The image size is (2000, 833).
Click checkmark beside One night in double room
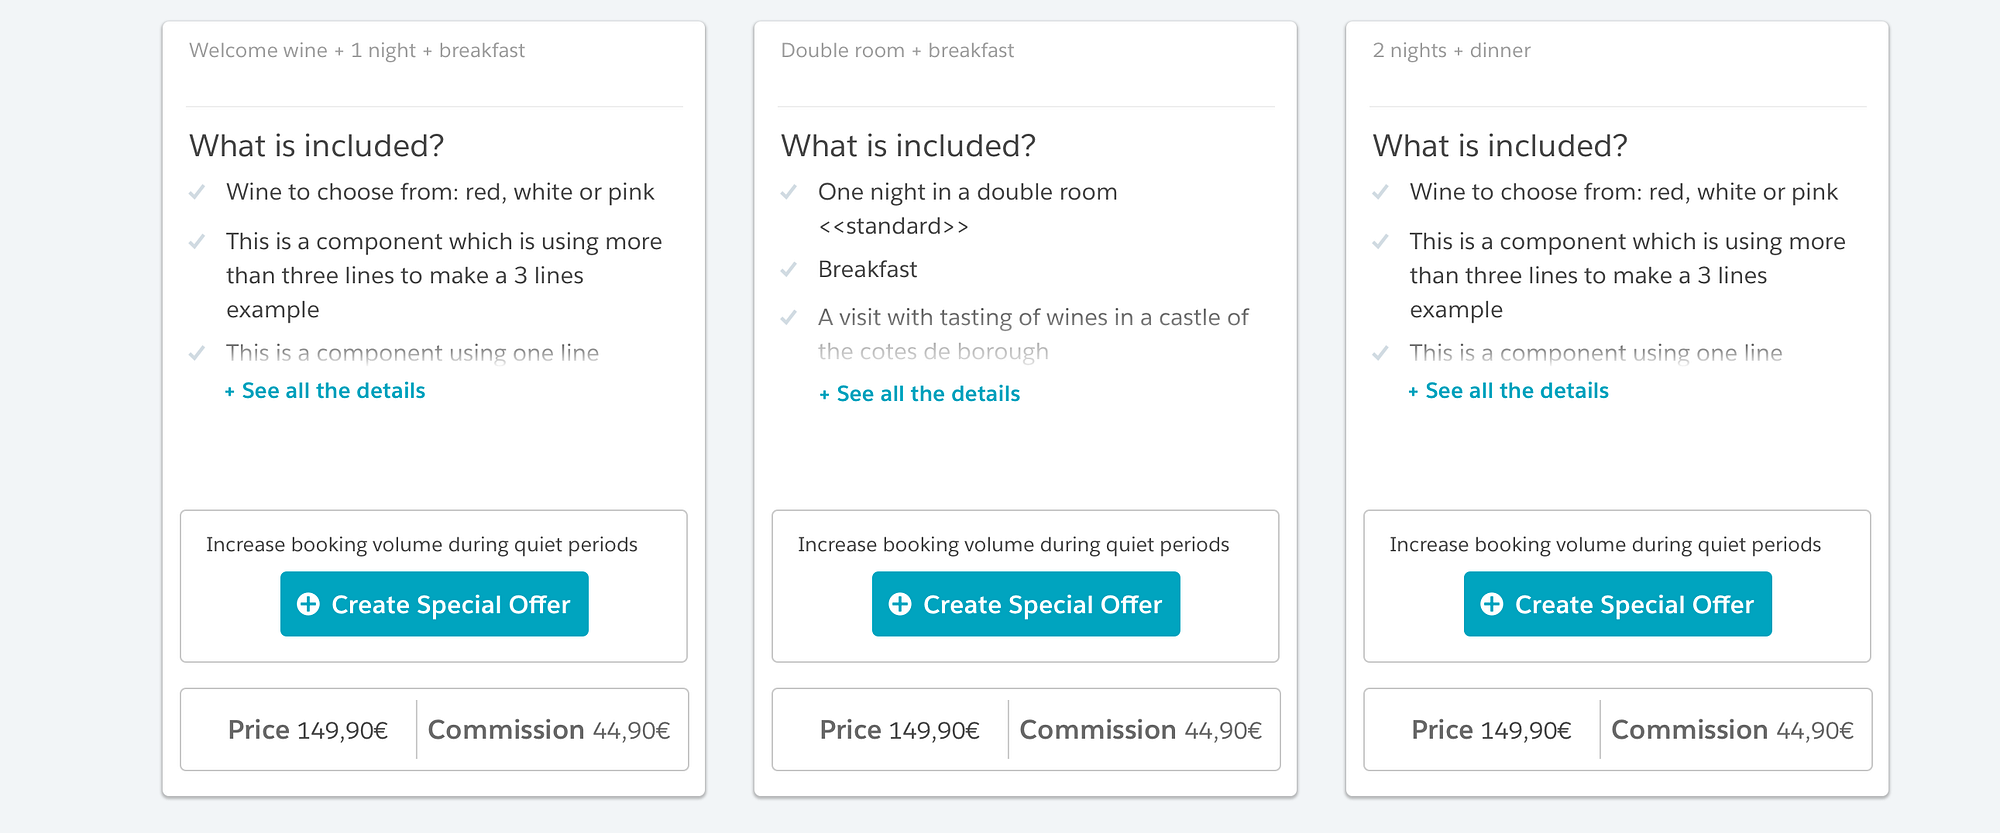(789, 192)
